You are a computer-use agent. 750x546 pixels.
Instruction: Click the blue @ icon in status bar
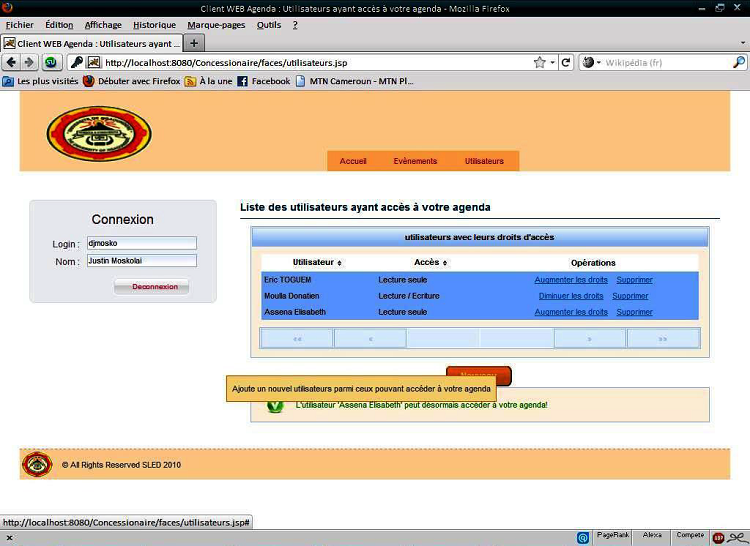583,537
